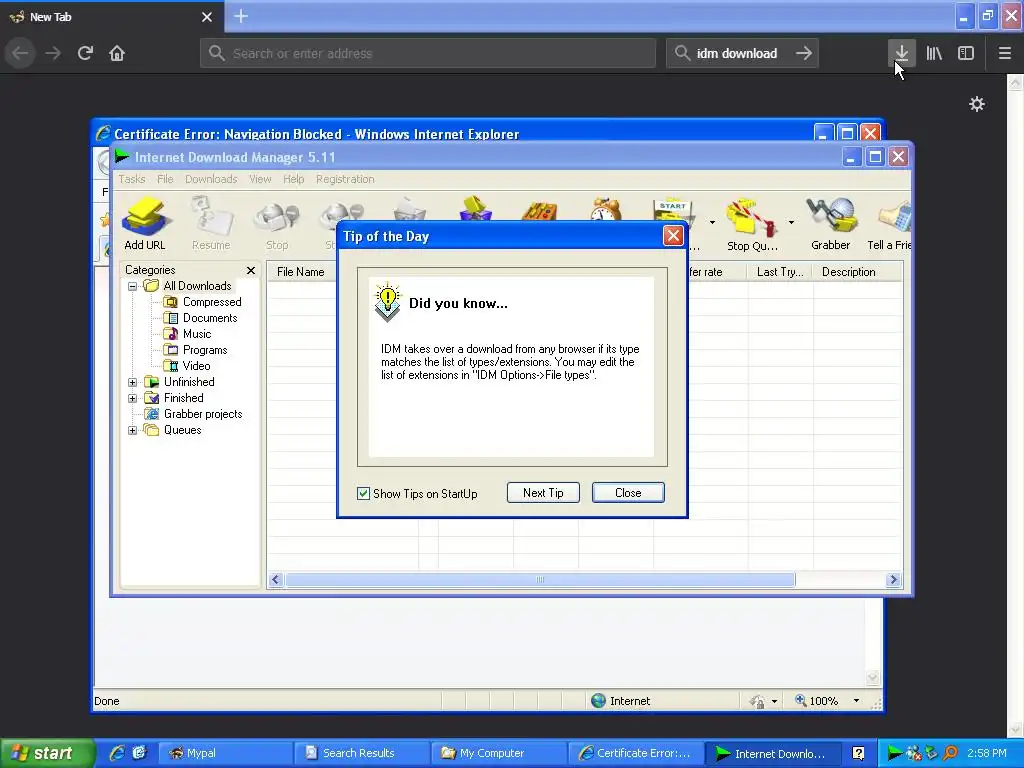The image size is (1024, 768).
Task: Expand the Queues tree node
Action: tap(133, 430)
